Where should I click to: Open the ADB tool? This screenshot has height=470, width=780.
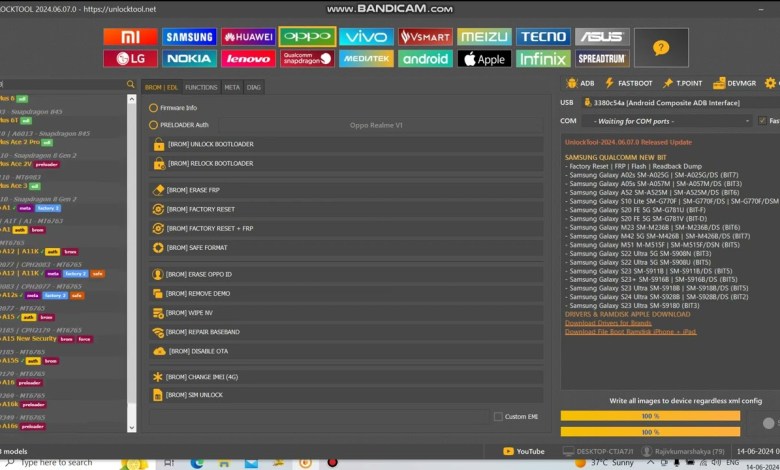581,83
